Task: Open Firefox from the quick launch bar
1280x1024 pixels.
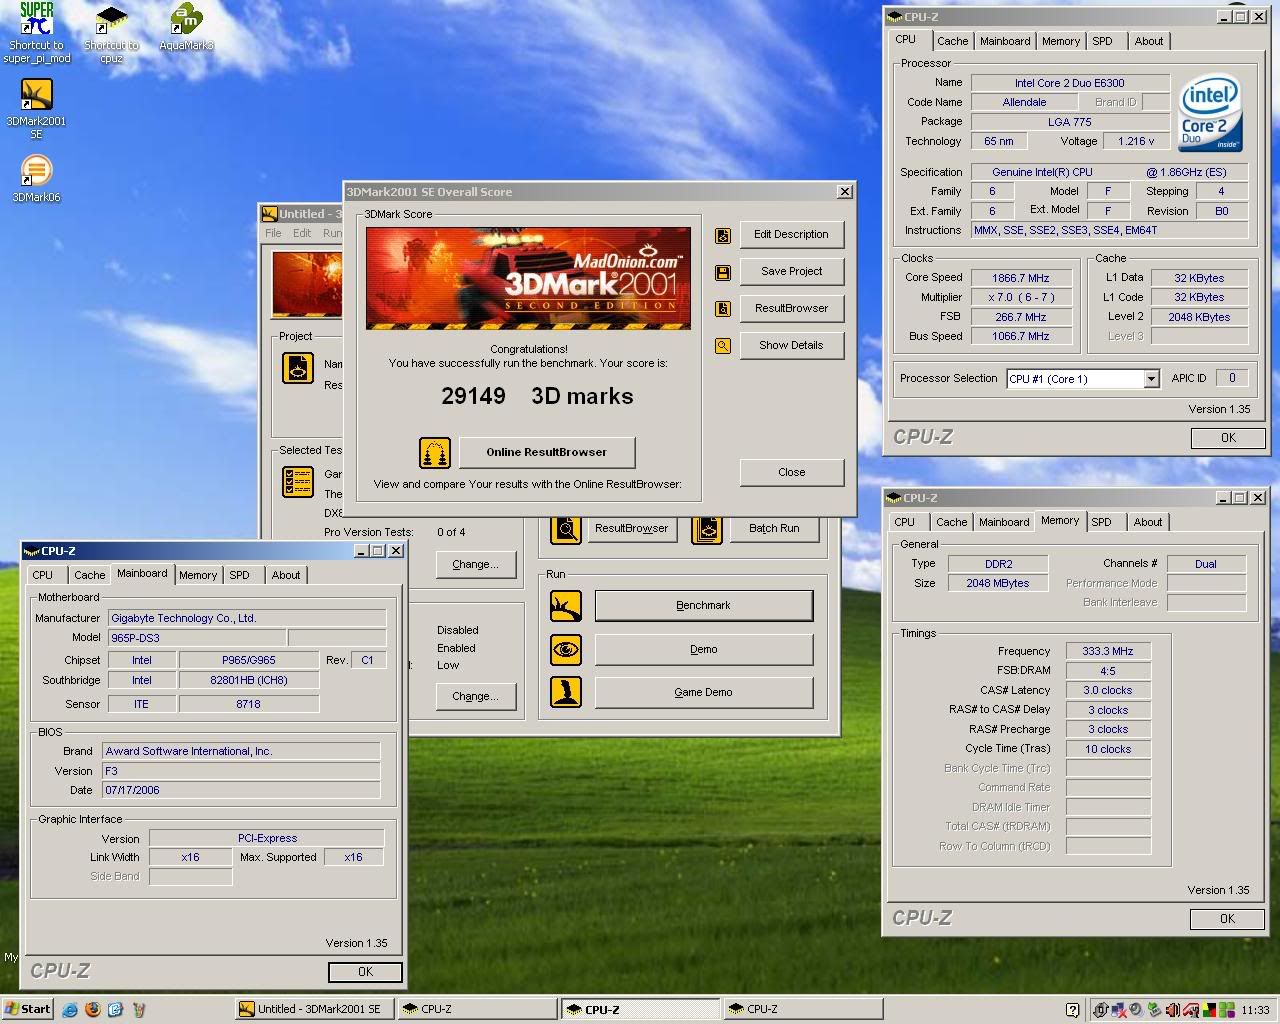Action: (x=93, y=1009)
